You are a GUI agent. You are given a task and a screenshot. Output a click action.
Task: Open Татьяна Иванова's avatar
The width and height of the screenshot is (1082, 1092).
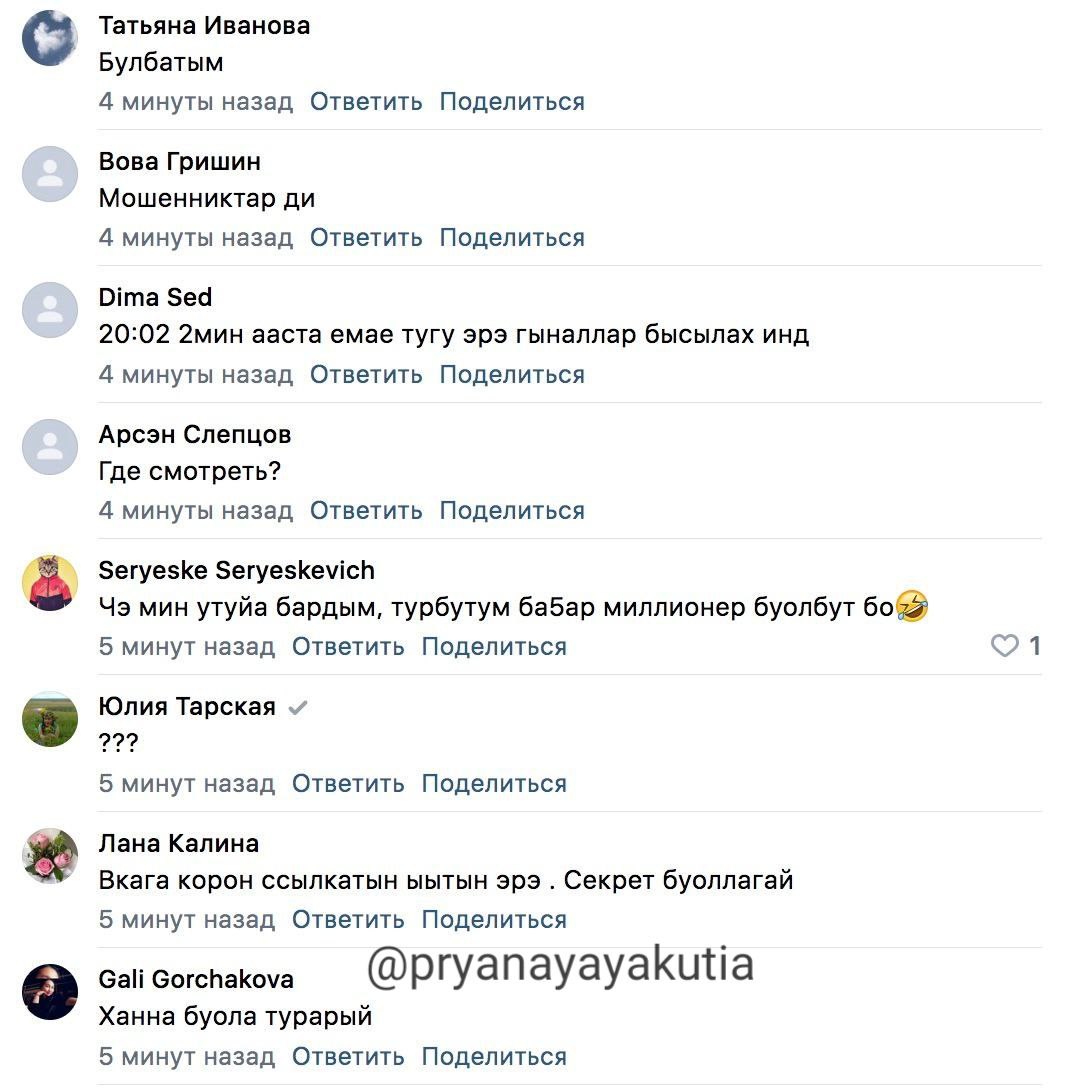[50, 38]
